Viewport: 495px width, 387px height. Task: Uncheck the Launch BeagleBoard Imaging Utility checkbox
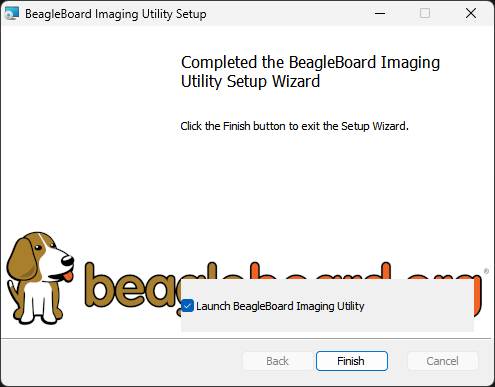(187, 306)
